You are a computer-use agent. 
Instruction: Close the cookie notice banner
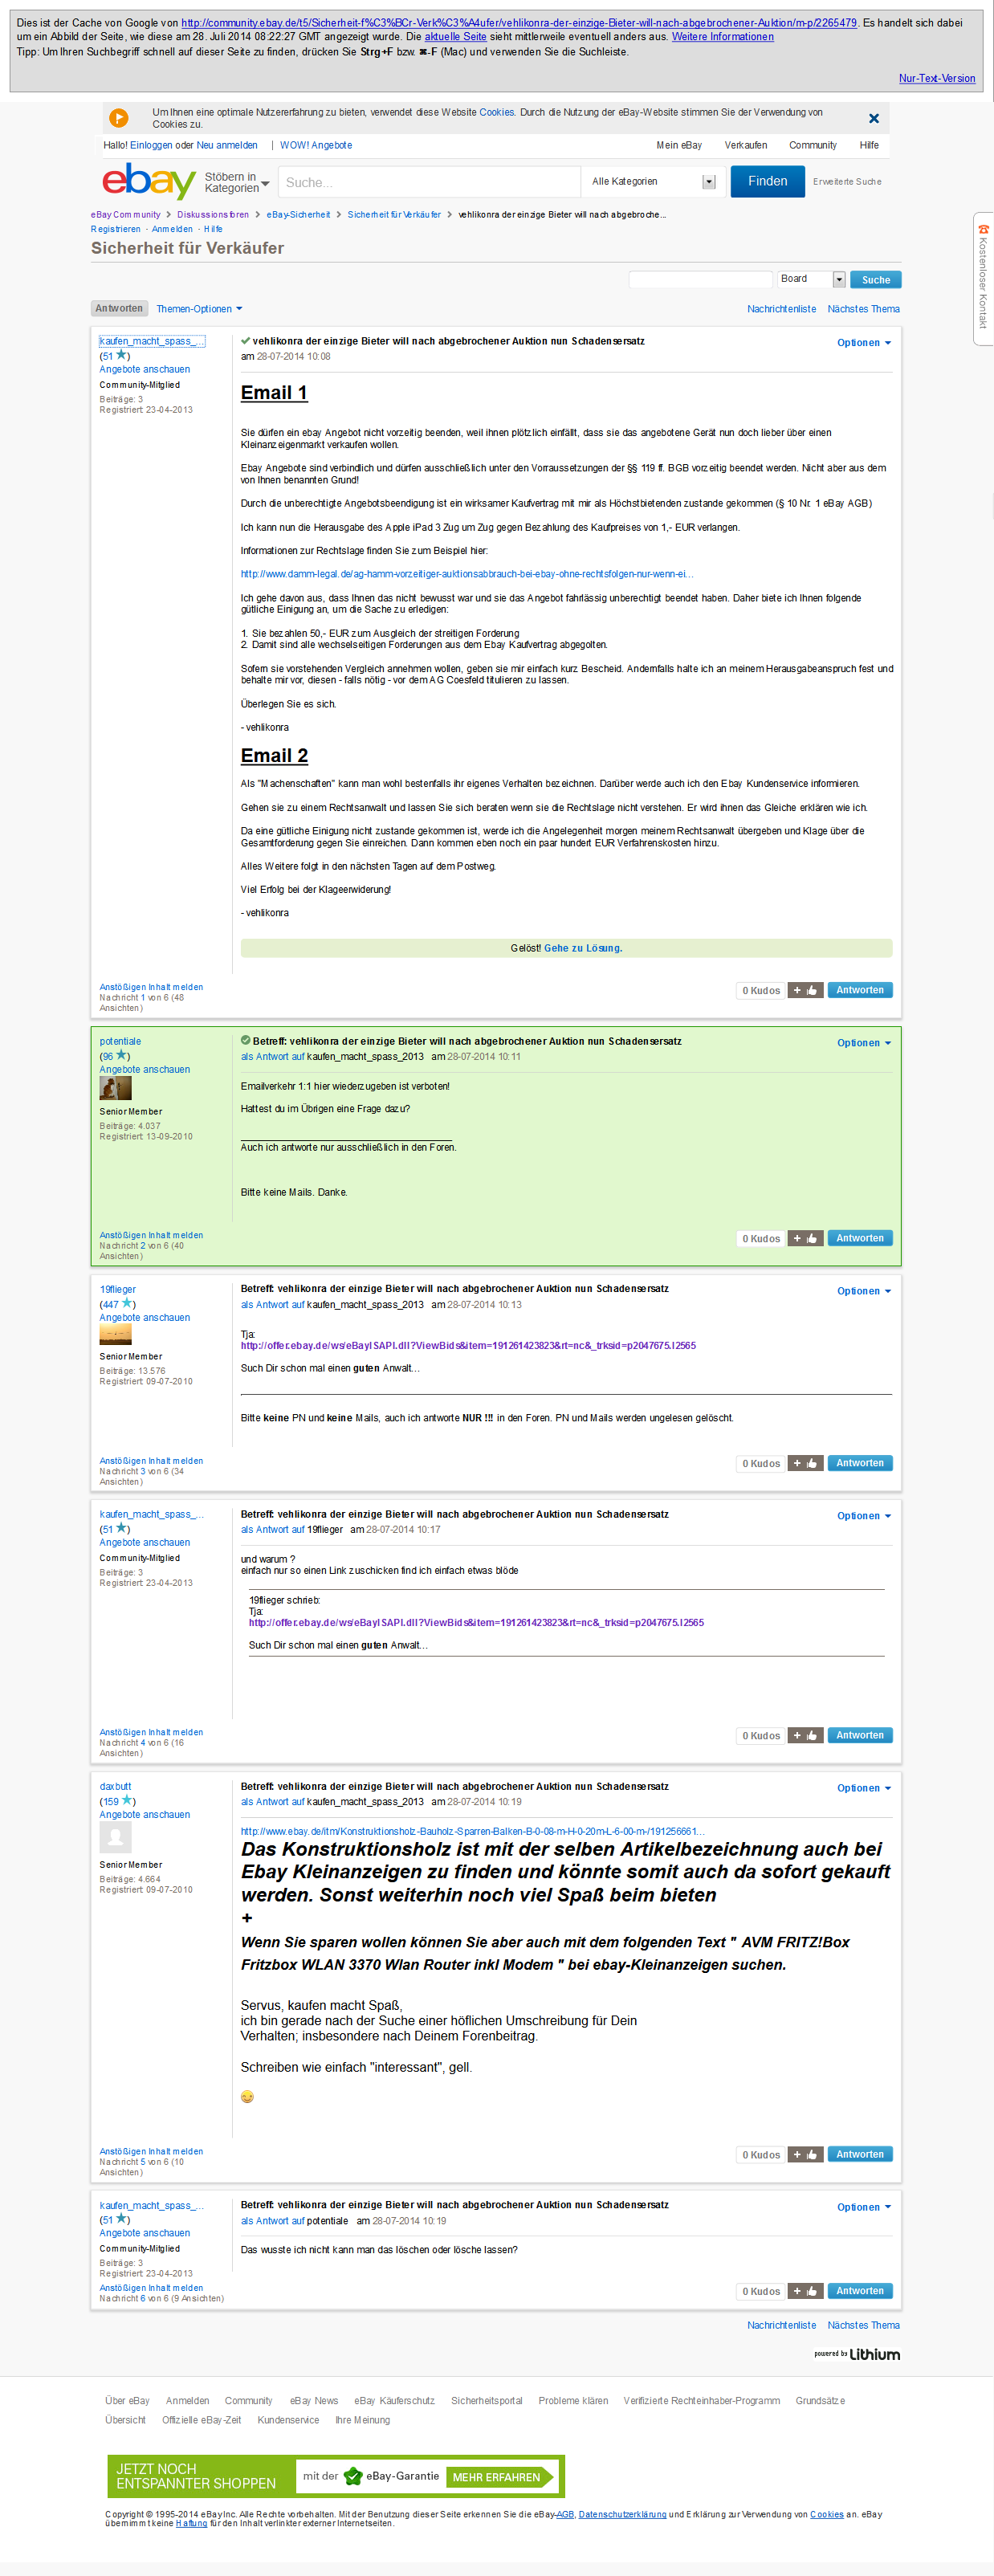pos(874,118)
